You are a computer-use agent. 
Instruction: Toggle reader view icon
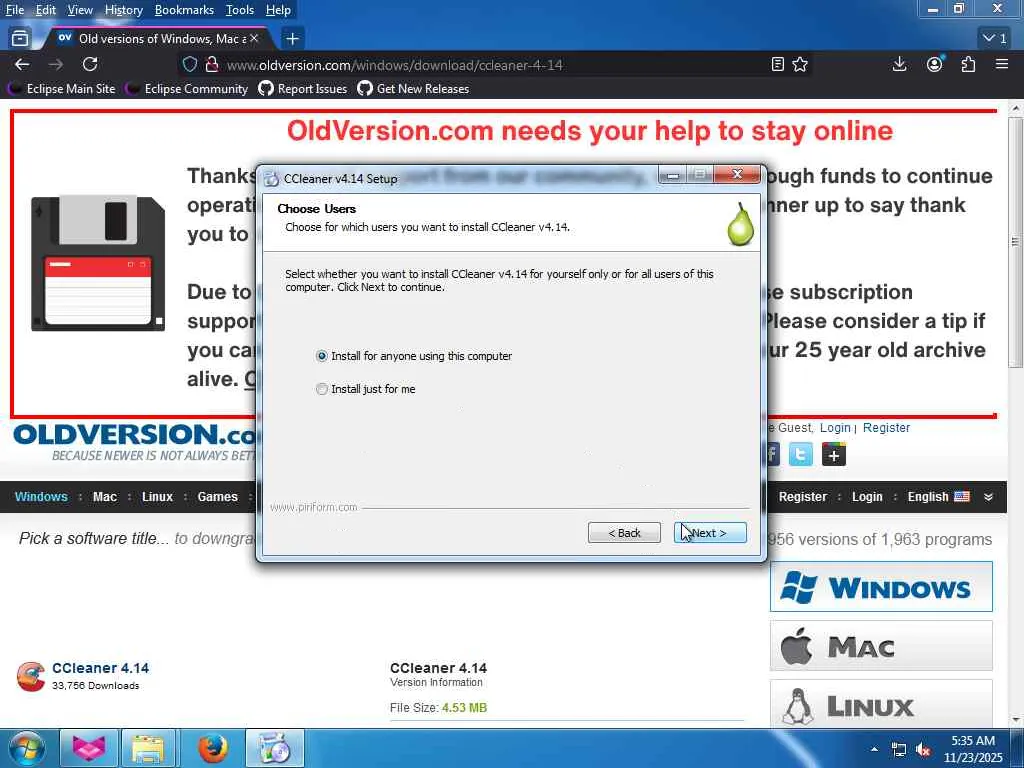pyautogui.click(x=777, y=65)
